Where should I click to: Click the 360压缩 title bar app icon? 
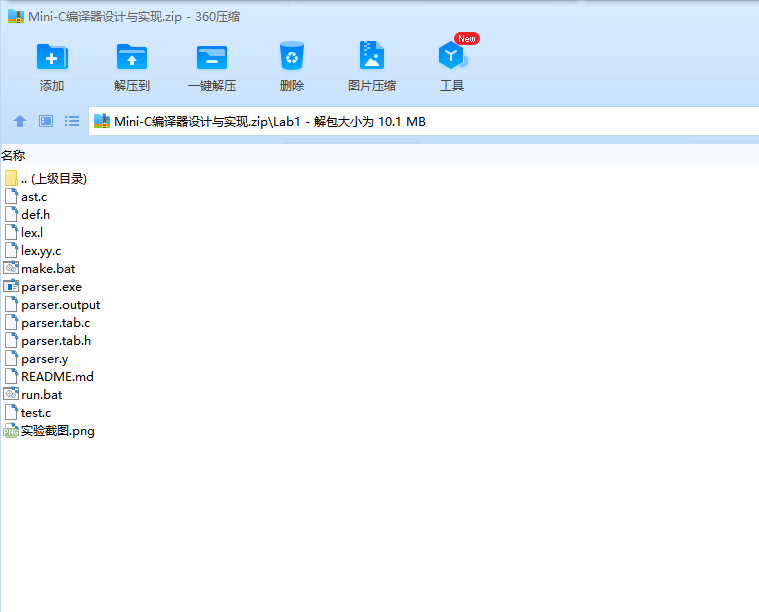(x=16, y=16)
